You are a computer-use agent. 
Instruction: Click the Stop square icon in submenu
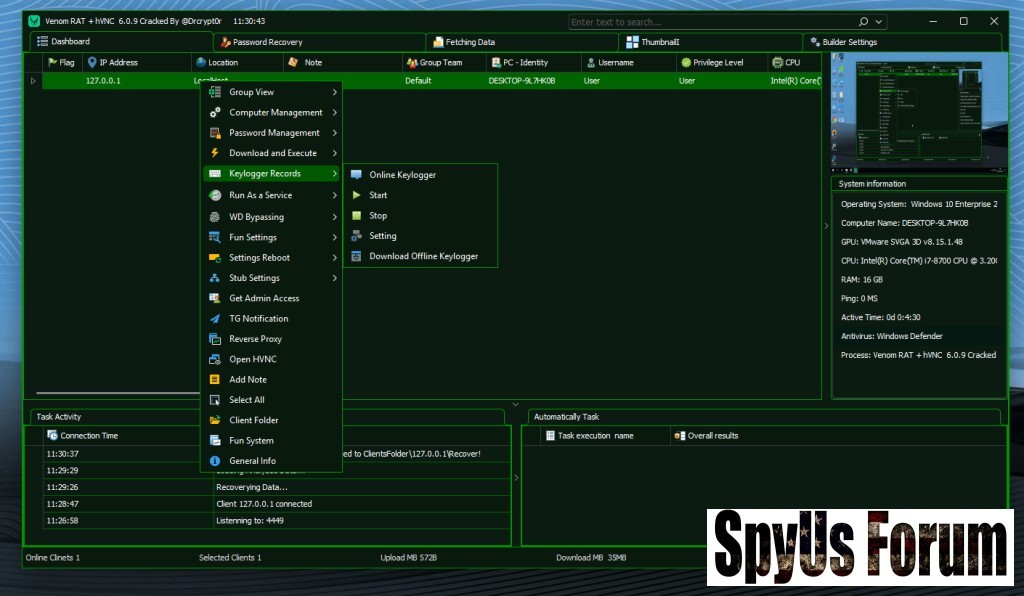(357, 216)
